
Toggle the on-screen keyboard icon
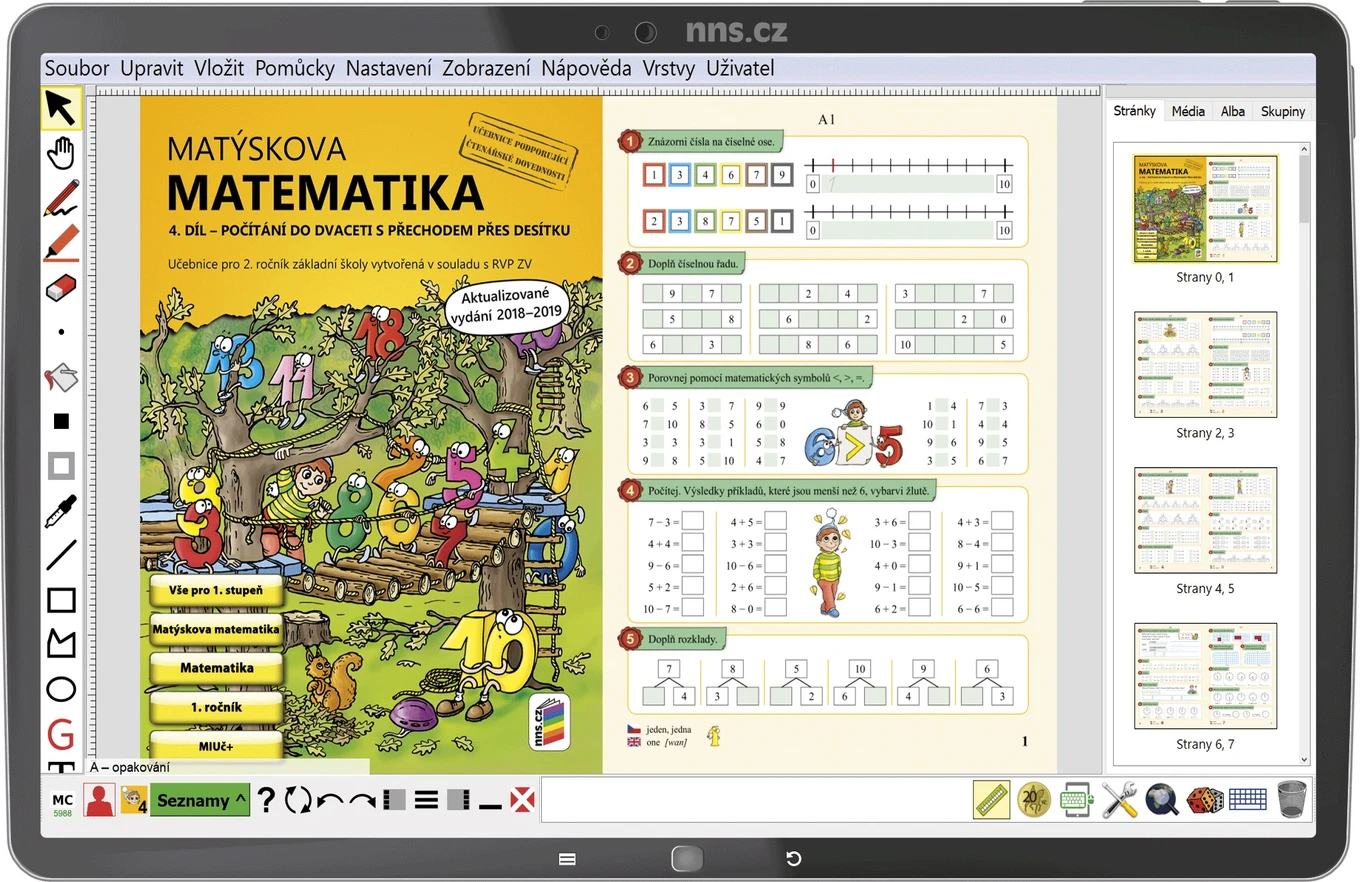point(1077,800)
